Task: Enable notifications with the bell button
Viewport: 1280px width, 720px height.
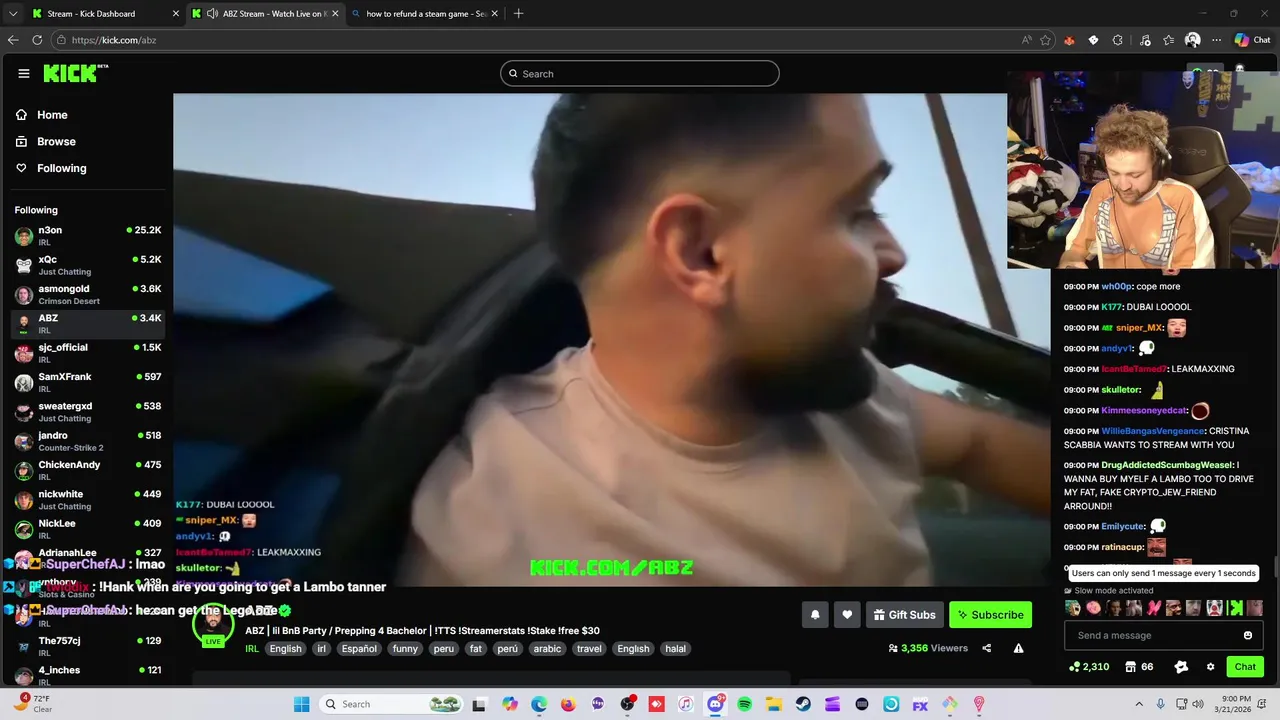Action: tap(815, 615)
